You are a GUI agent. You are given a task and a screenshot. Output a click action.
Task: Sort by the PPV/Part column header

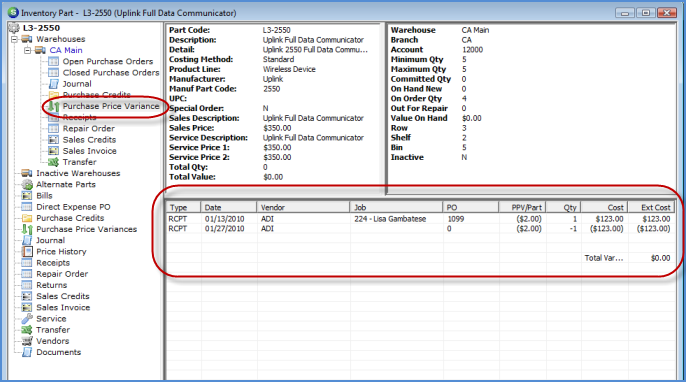coord(522,207)
